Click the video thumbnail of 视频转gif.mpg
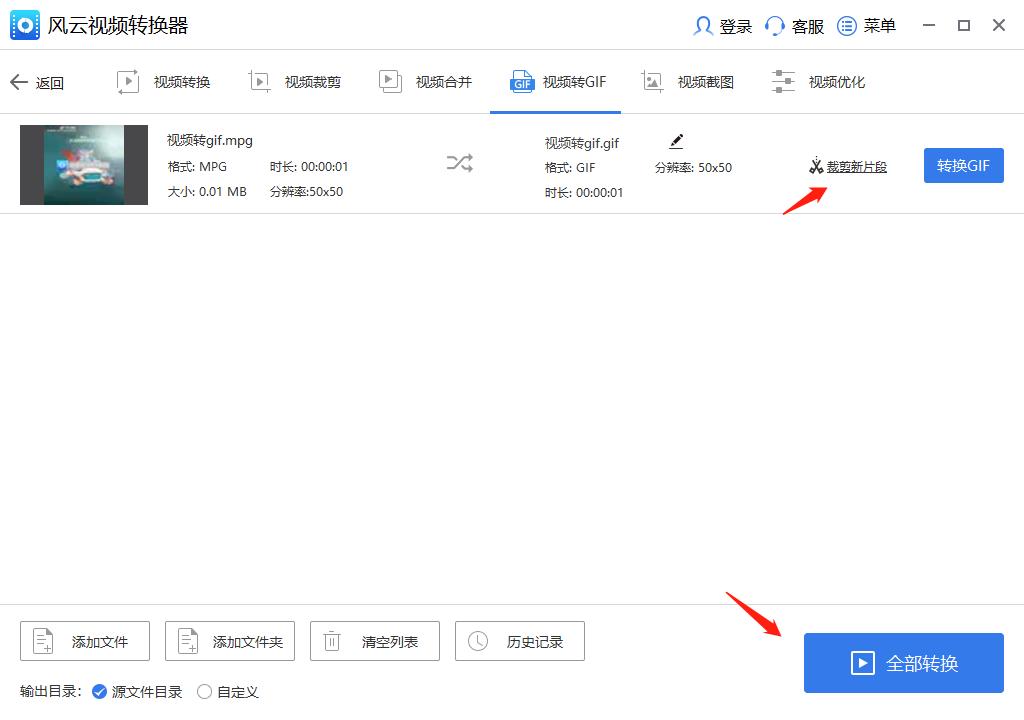 [84, 164]
